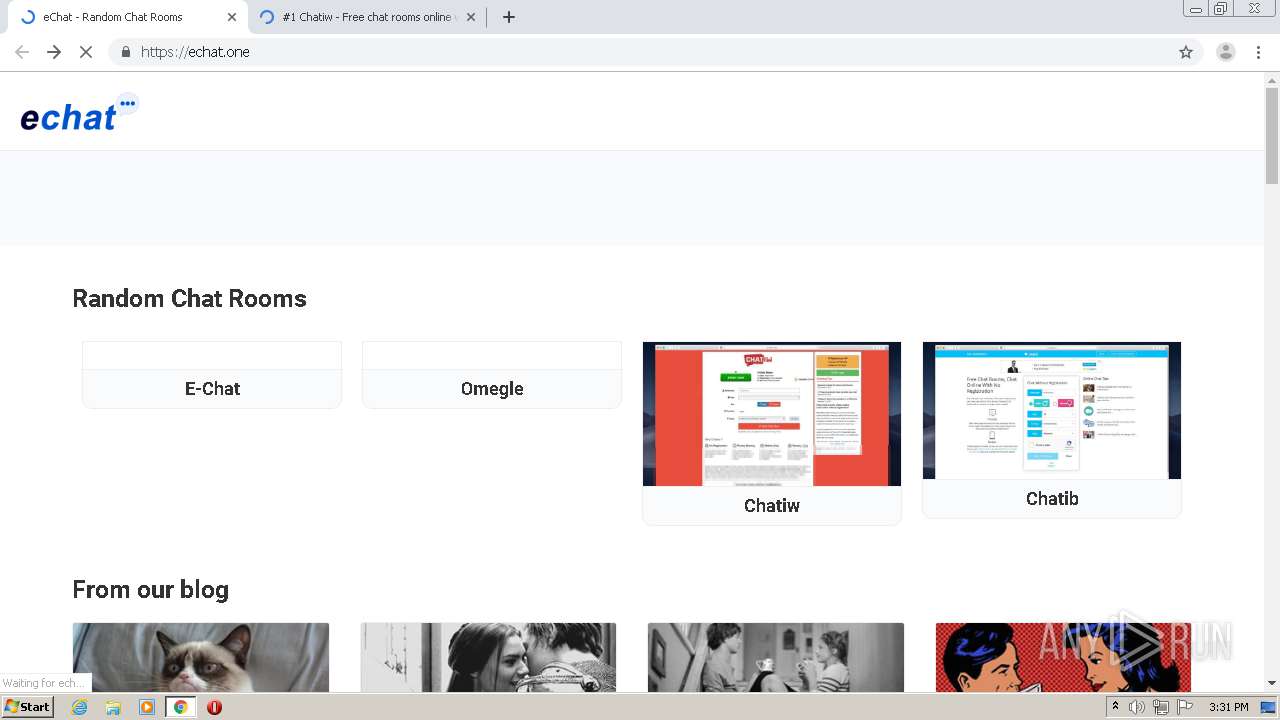Open a new browser tab
This screenshot has width=1280, height=720.
[x=508, y=17]
